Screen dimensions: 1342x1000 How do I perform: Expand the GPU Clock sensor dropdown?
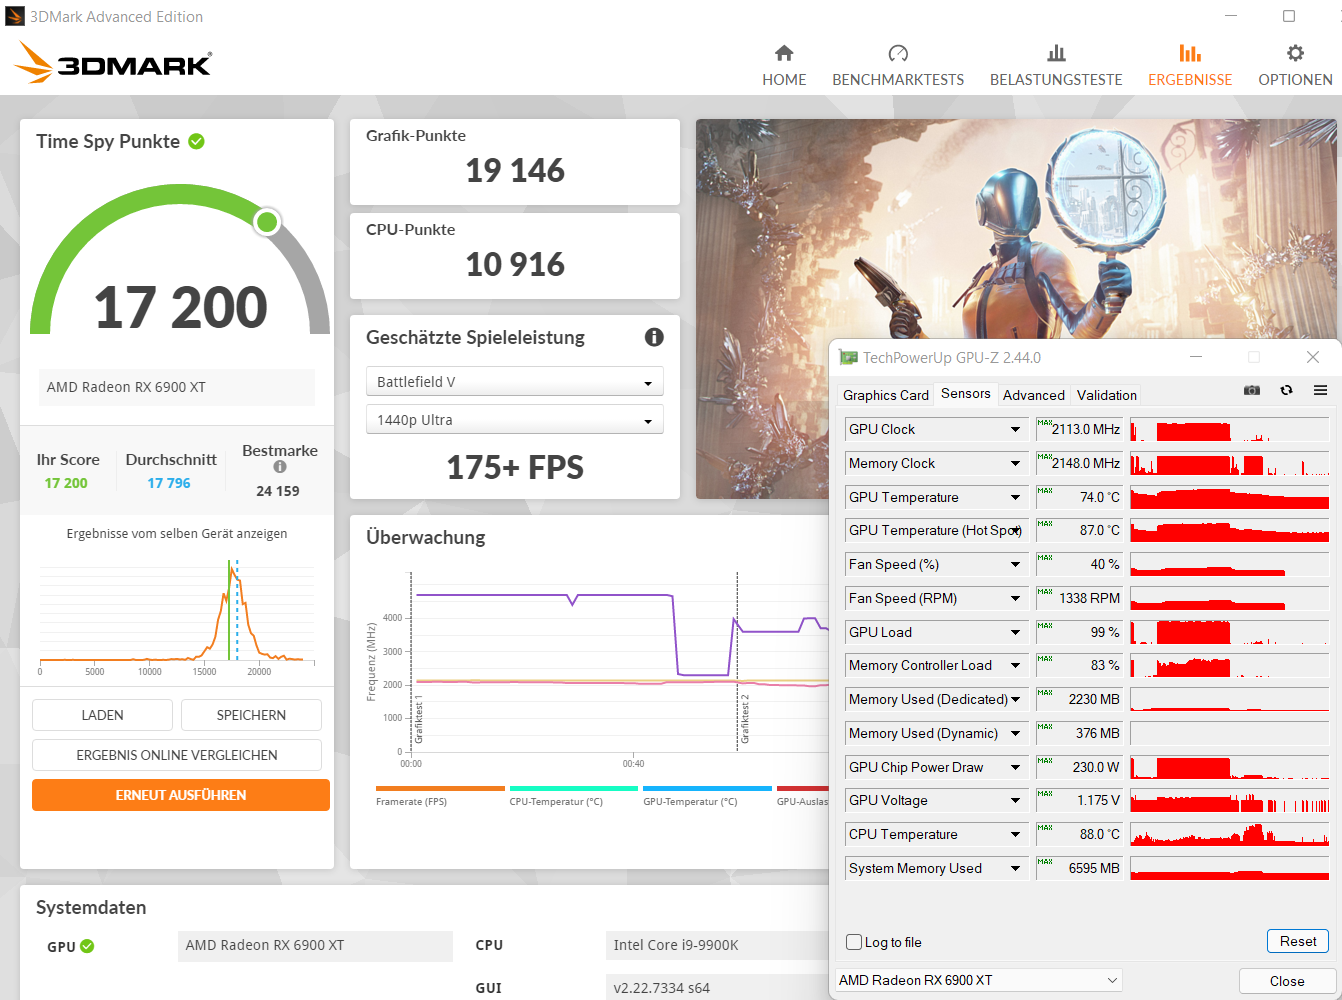point(1015,429)
